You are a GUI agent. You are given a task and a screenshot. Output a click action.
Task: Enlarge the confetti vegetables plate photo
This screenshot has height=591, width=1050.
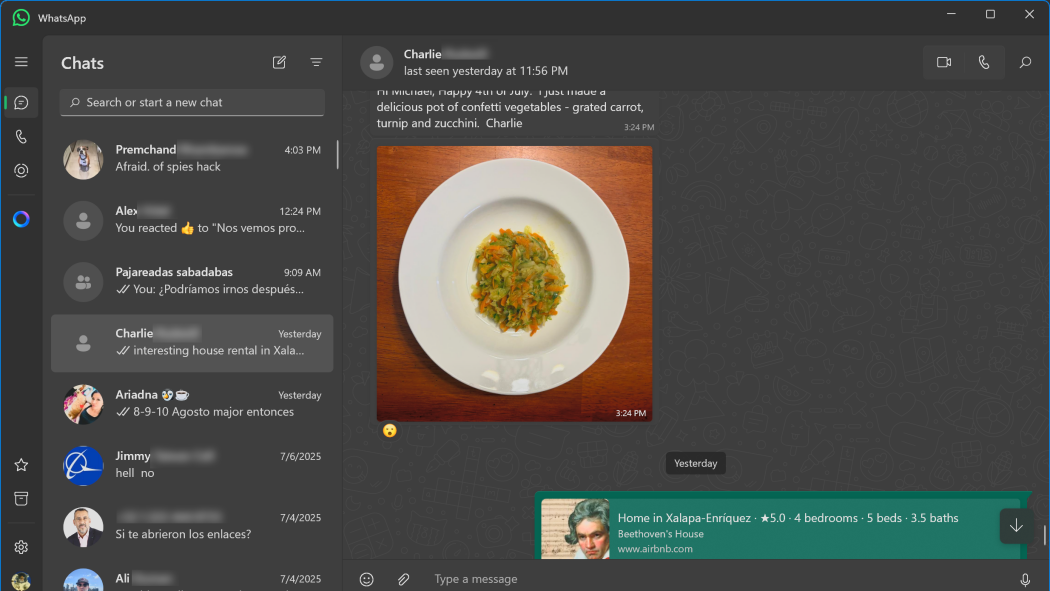tap(514, 283)
